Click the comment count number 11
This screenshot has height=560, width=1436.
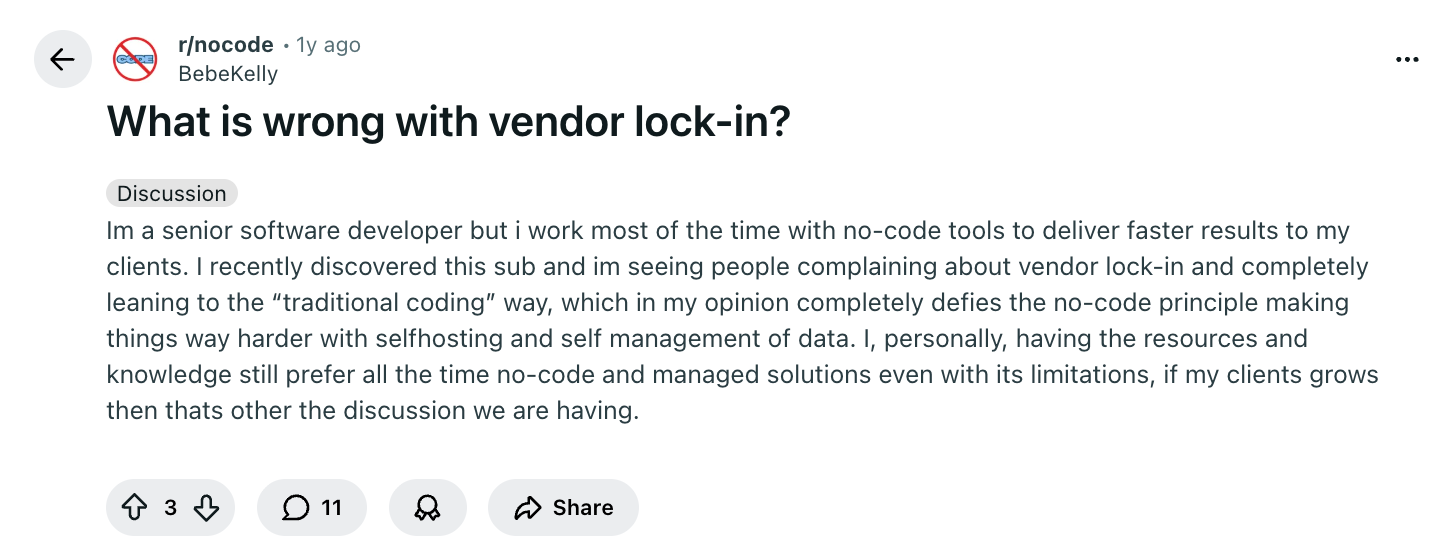click(331, 508)
